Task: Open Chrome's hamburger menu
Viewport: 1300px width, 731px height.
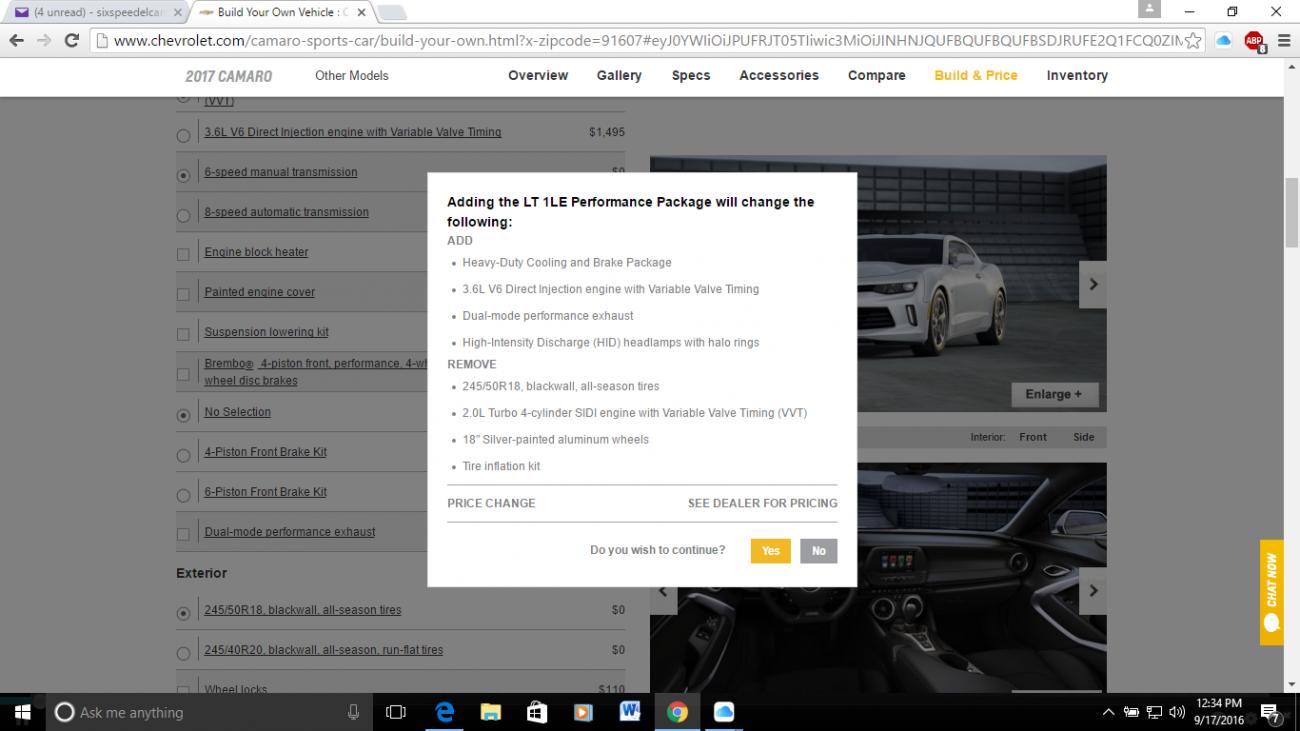Action: pyautogui.click(x=1284, y=41)
